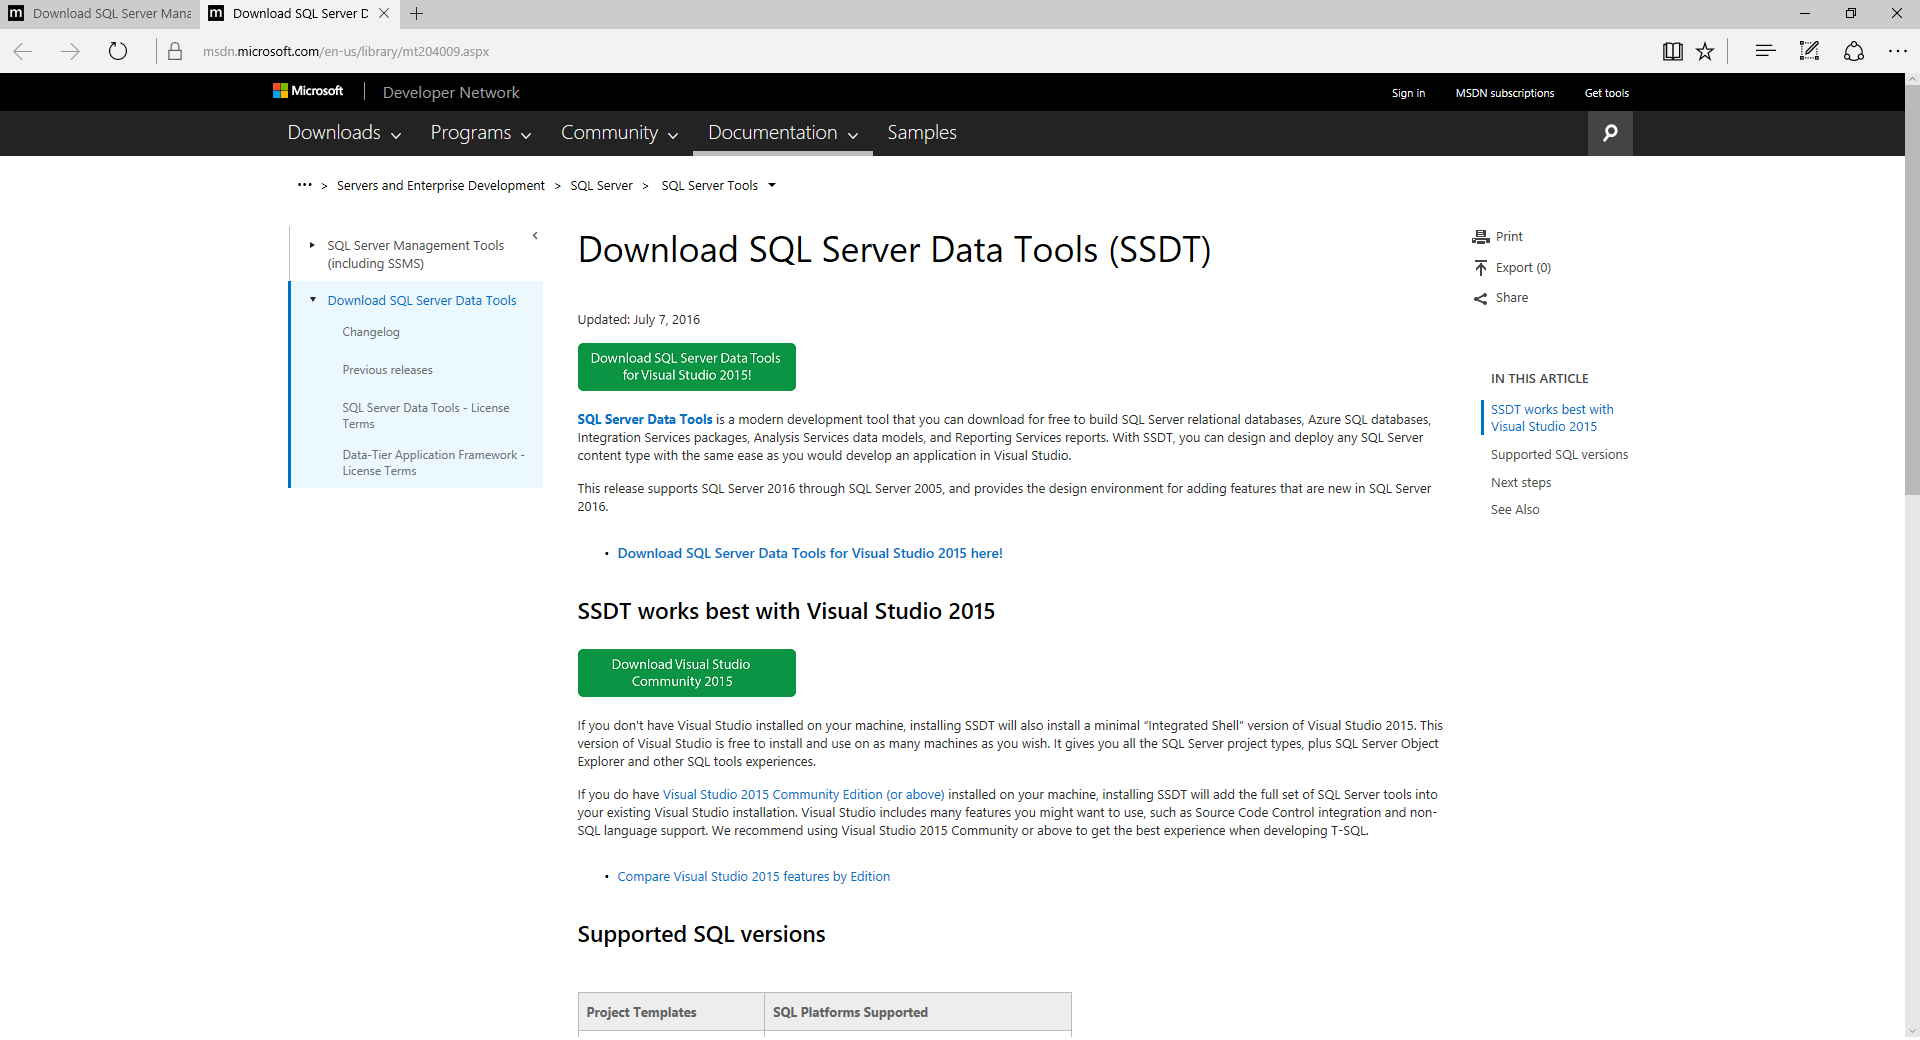The height and width of the screenshot is (1040, 1920).
Task: Open the Programs menu
Action: coord(481,133)
